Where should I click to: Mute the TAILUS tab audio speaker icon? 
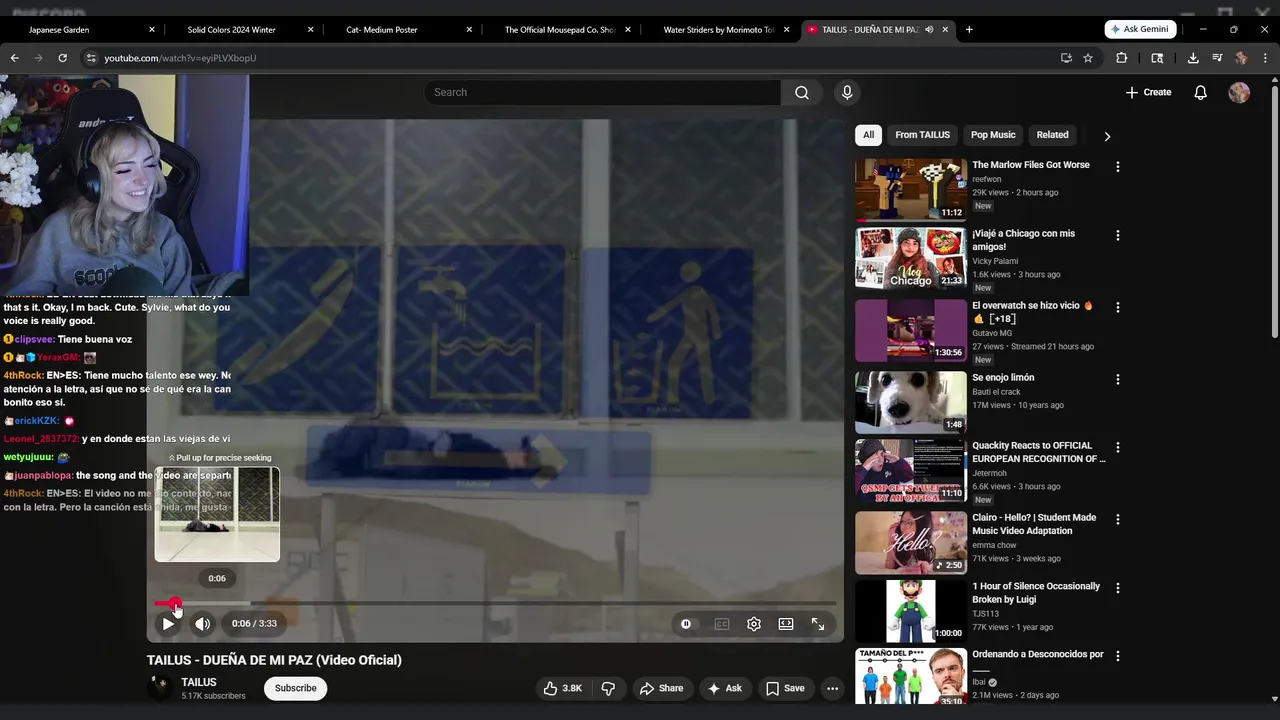click(x=929, y=30)
